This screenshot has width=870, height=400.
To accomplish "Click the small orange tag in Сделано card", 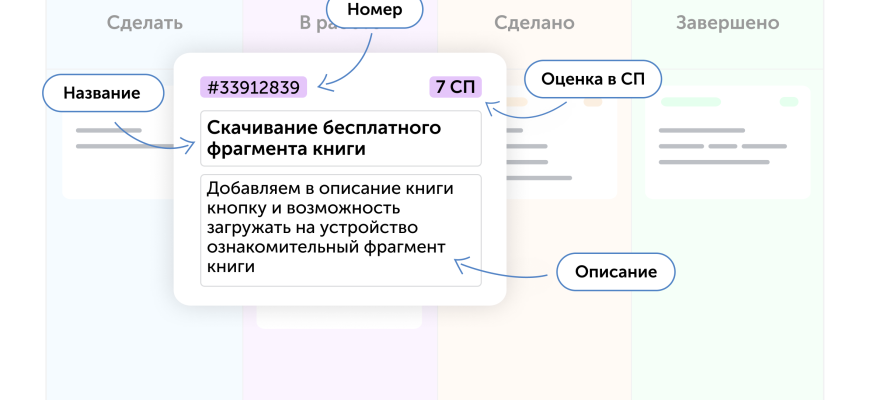I will (x=516, y=102).
